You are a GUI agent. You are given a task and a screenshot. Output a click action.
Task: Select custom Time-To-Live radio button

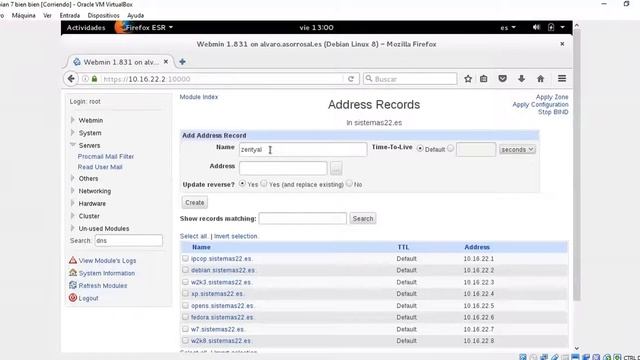point(450,148)
